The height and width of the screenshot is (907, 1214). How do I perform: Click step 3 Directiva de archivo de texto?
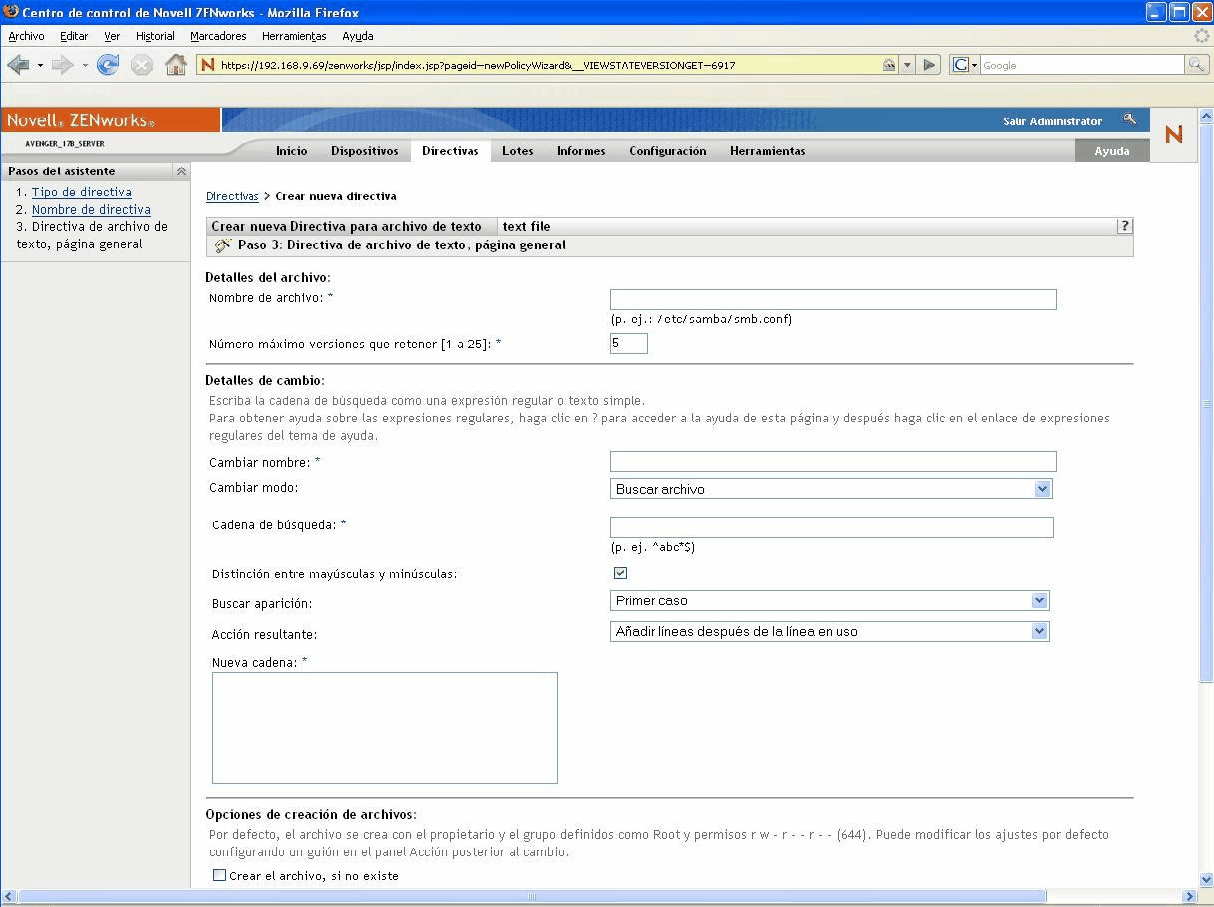click(x=92, y=235)
